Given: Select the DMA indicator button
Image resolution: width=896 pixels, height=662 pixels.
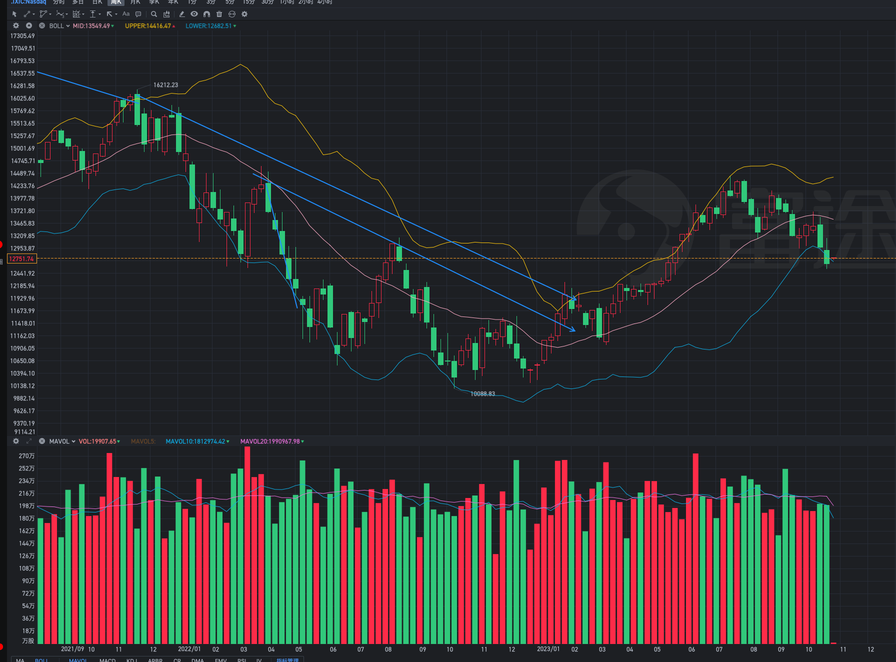Looking at the screenshot, I should (x=198, y=660).
